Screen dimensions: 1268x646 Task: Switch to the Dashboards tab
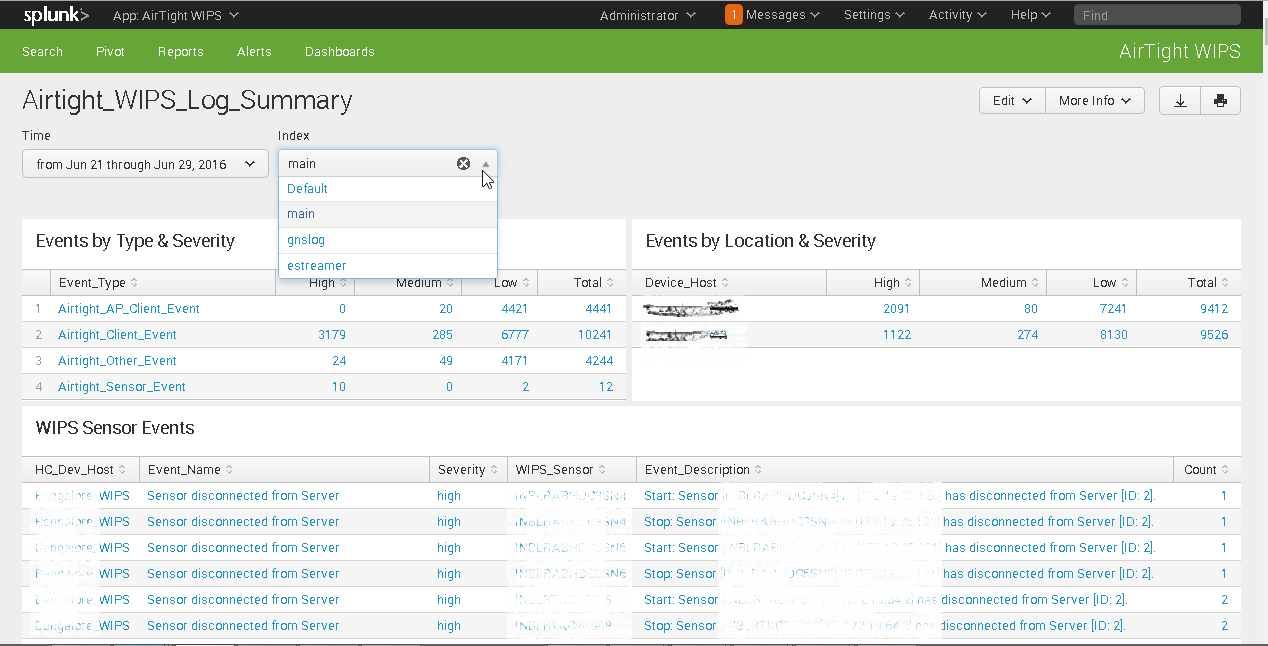click(x=339, y=51)
